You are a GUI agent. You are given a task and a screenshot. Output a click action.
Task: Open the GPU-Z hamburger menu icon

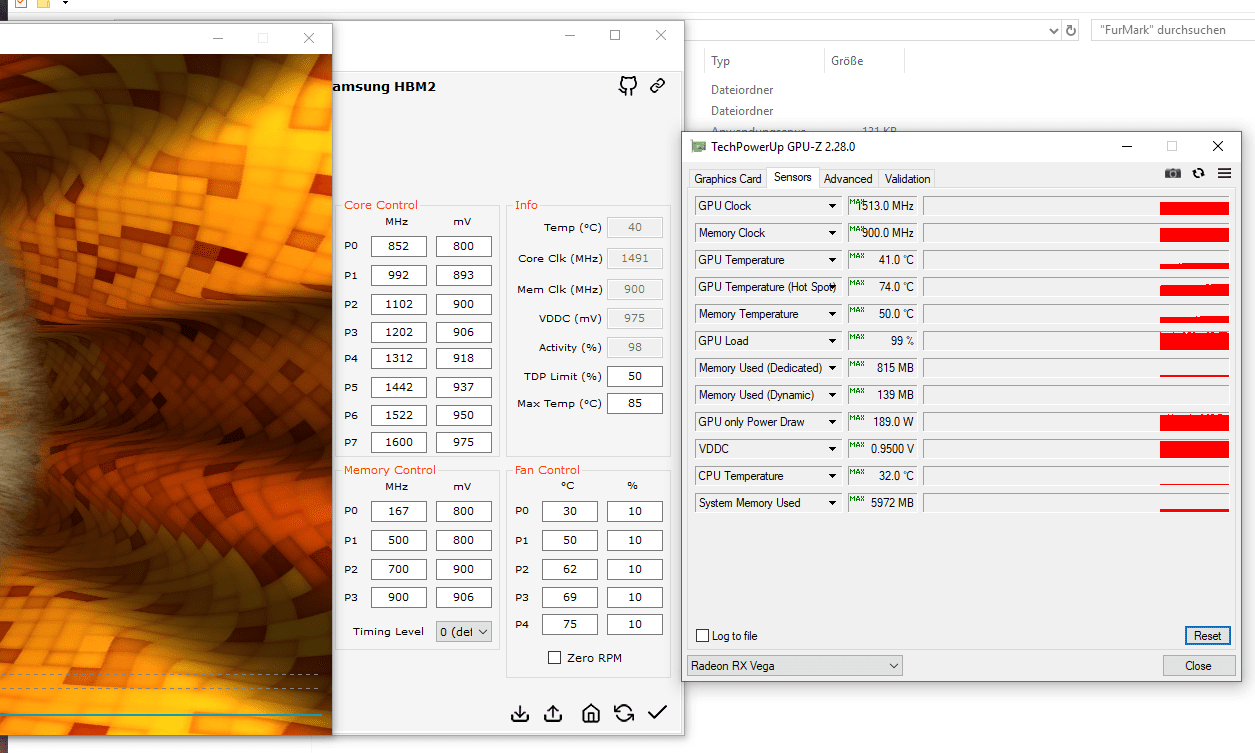pos(1224,173)
